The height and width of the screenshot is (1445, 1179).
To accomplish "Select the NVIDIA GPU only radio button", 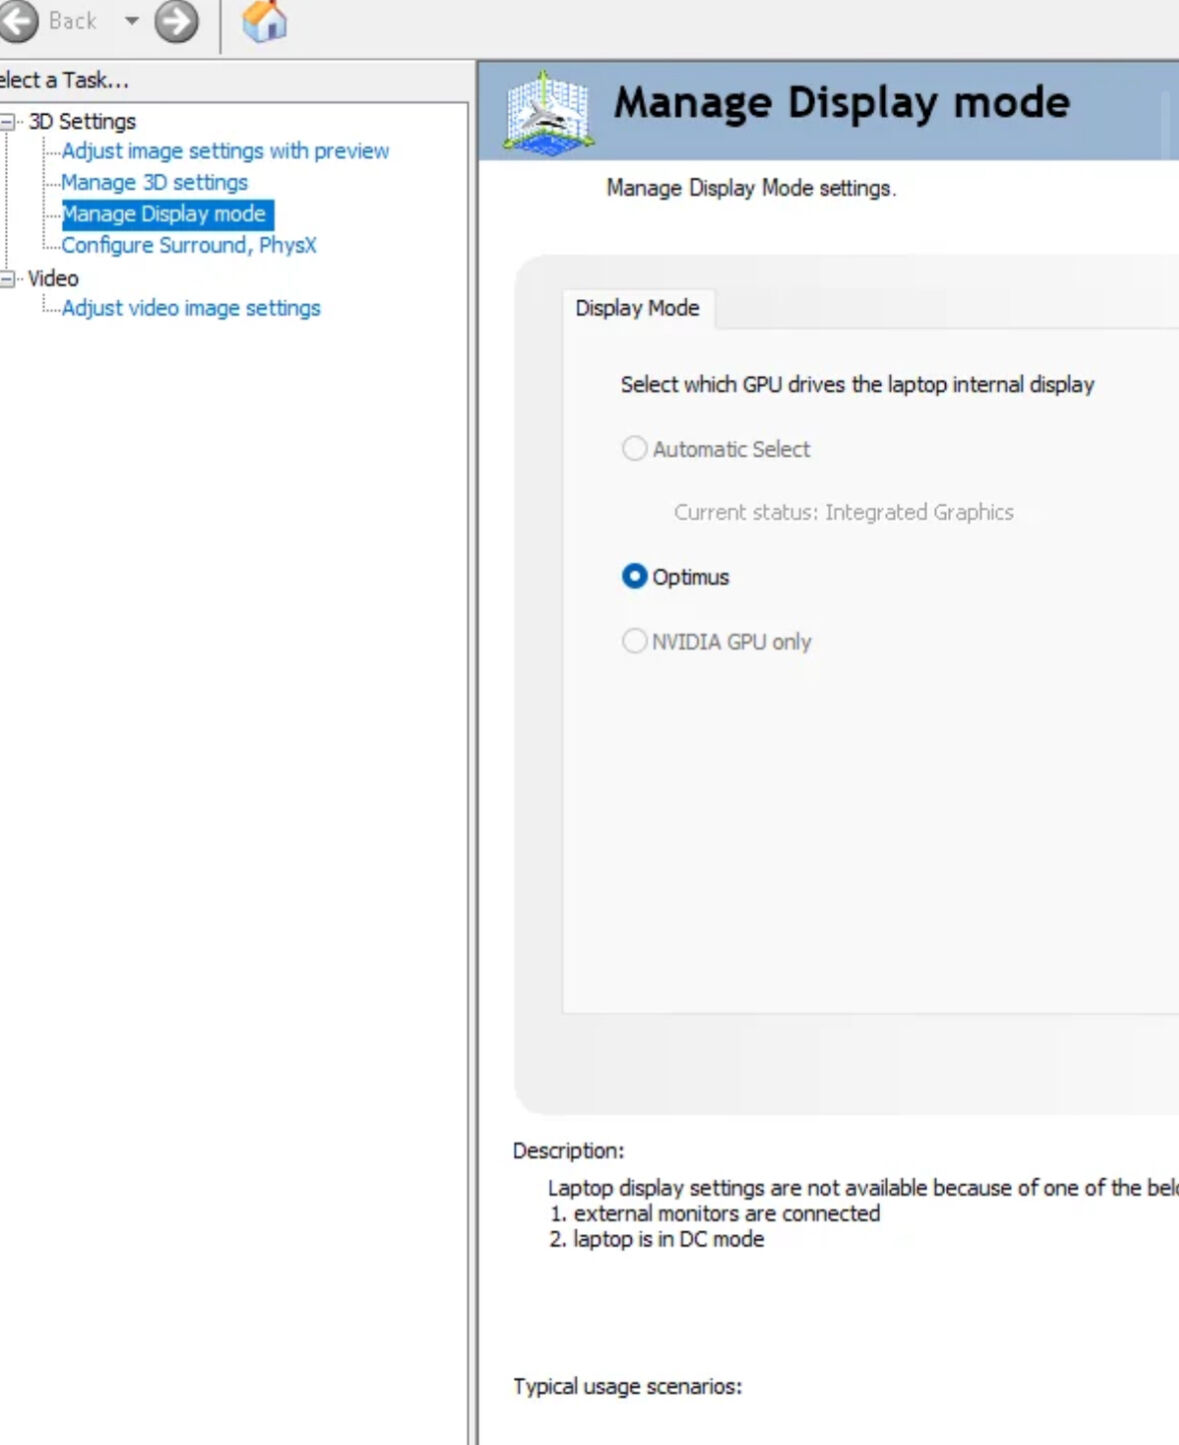I will click(634, 641).
